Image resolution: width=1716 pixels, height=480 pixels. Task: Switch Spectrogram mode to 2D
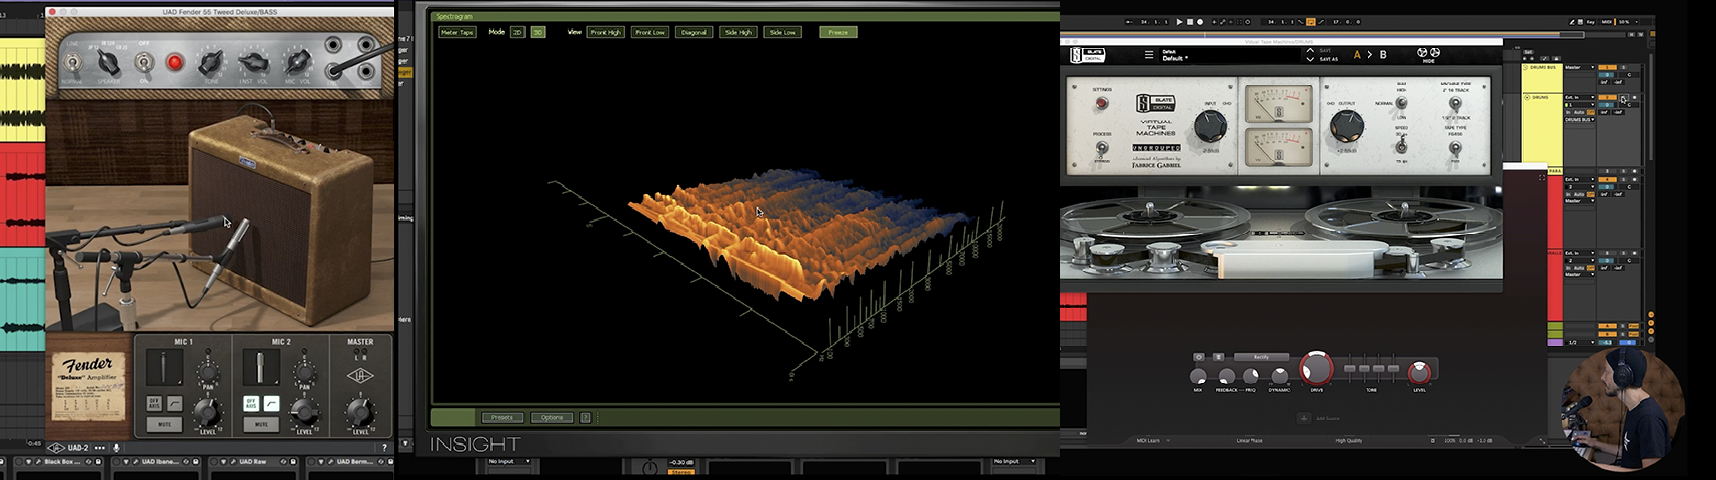(x=517, y=32)
